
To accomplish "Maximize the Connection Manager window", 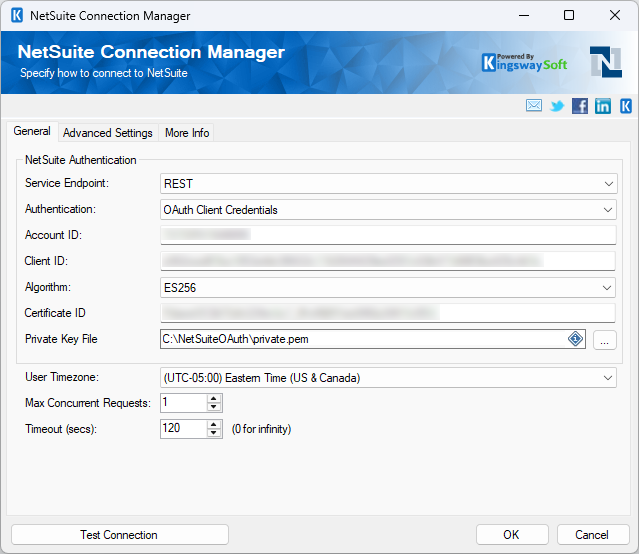I will (x=569, y=15).
